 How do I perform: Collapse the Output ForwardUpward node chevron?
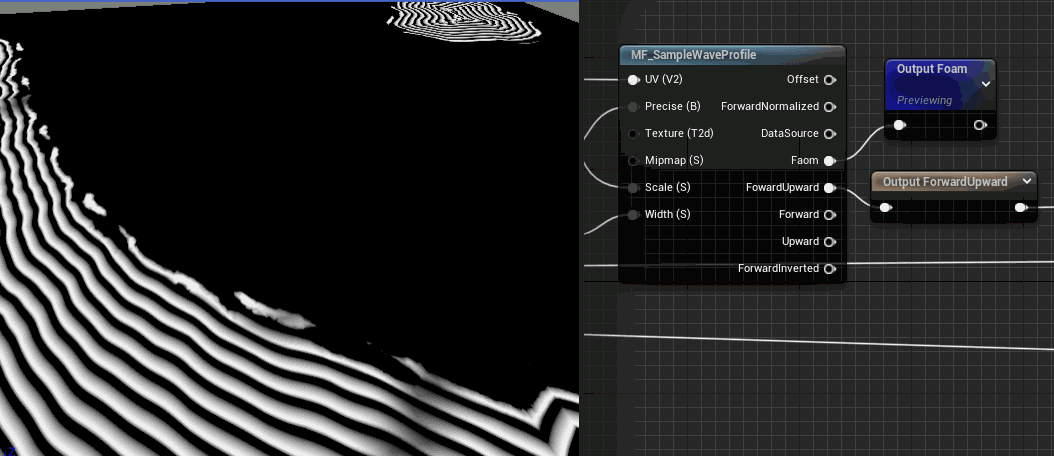[x=1026, y=181]
